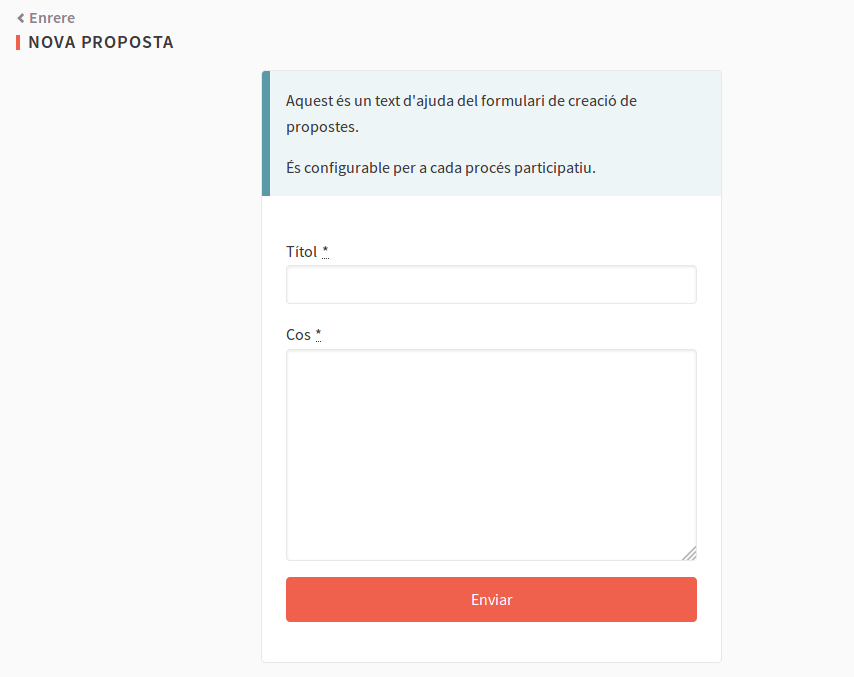Select the required-field marker on Títol
This screenshot has height=677, width=854.
[x=324, y=251]
